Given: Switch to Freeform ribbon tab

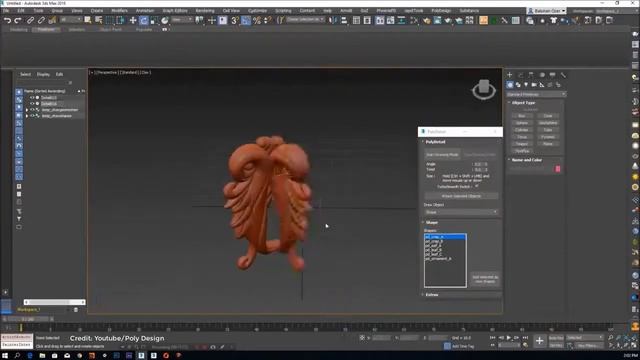Looking at the screenshot, I should (46, 29).
